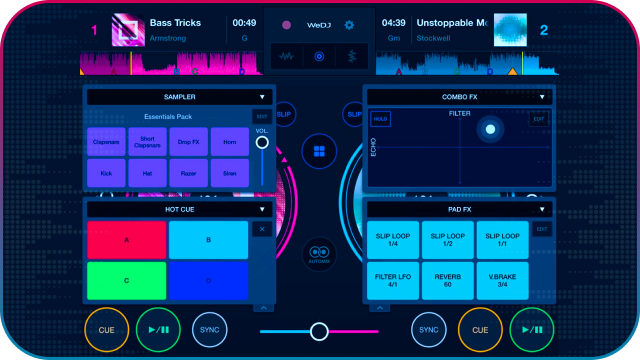Activate REVERB 60 pad effect

point(448,280)
